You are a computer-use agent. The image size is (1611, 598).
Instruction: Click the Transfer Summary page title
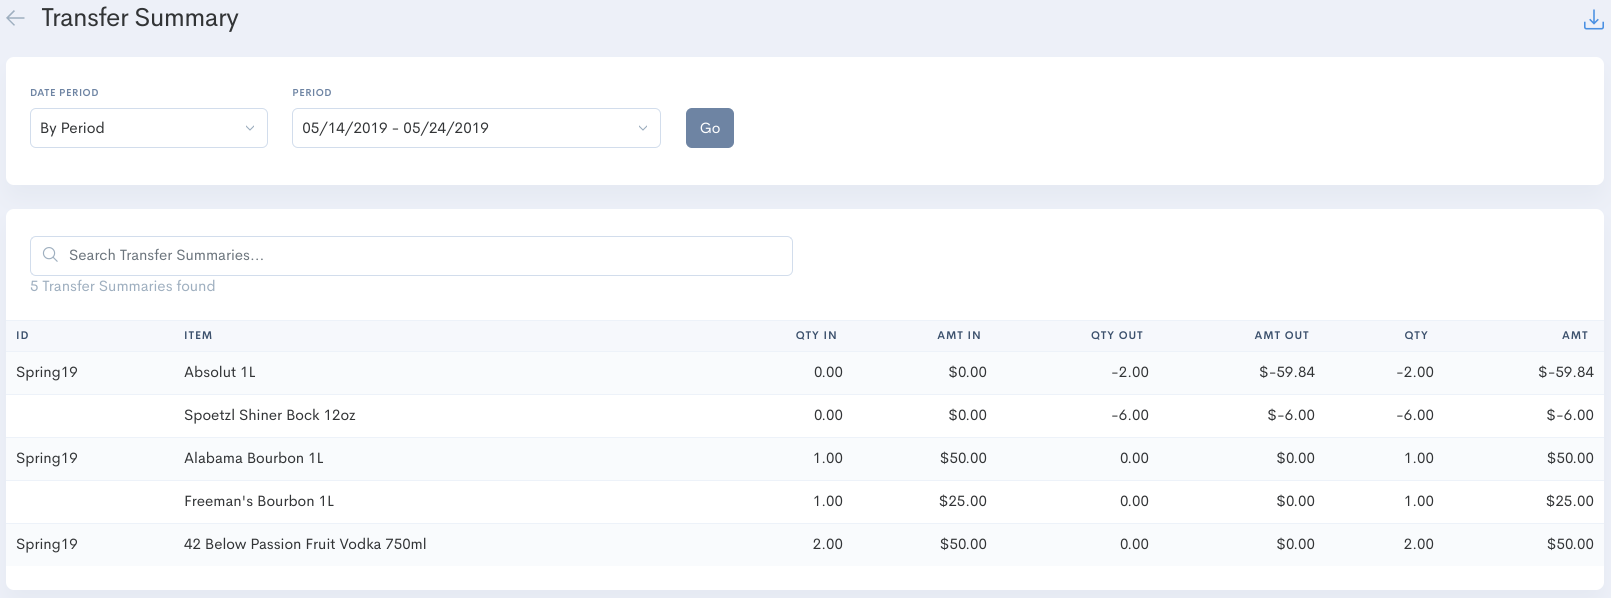(x=140, y=18)
